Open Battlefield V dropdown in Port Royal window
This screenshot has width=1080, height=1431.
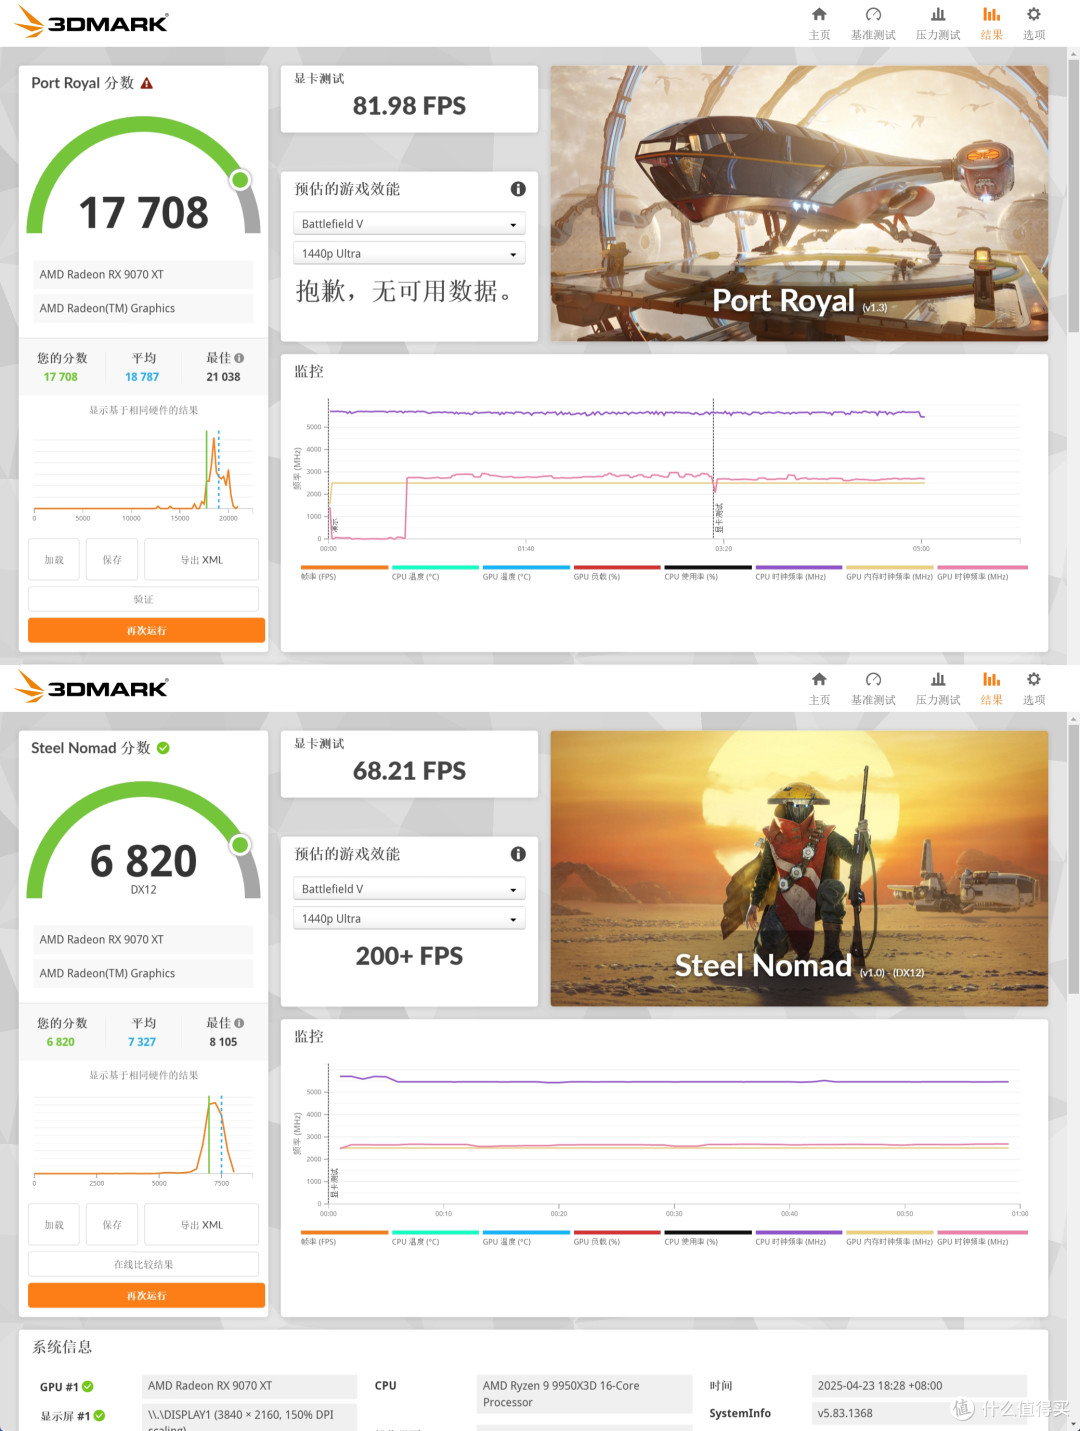pos(409,224)
